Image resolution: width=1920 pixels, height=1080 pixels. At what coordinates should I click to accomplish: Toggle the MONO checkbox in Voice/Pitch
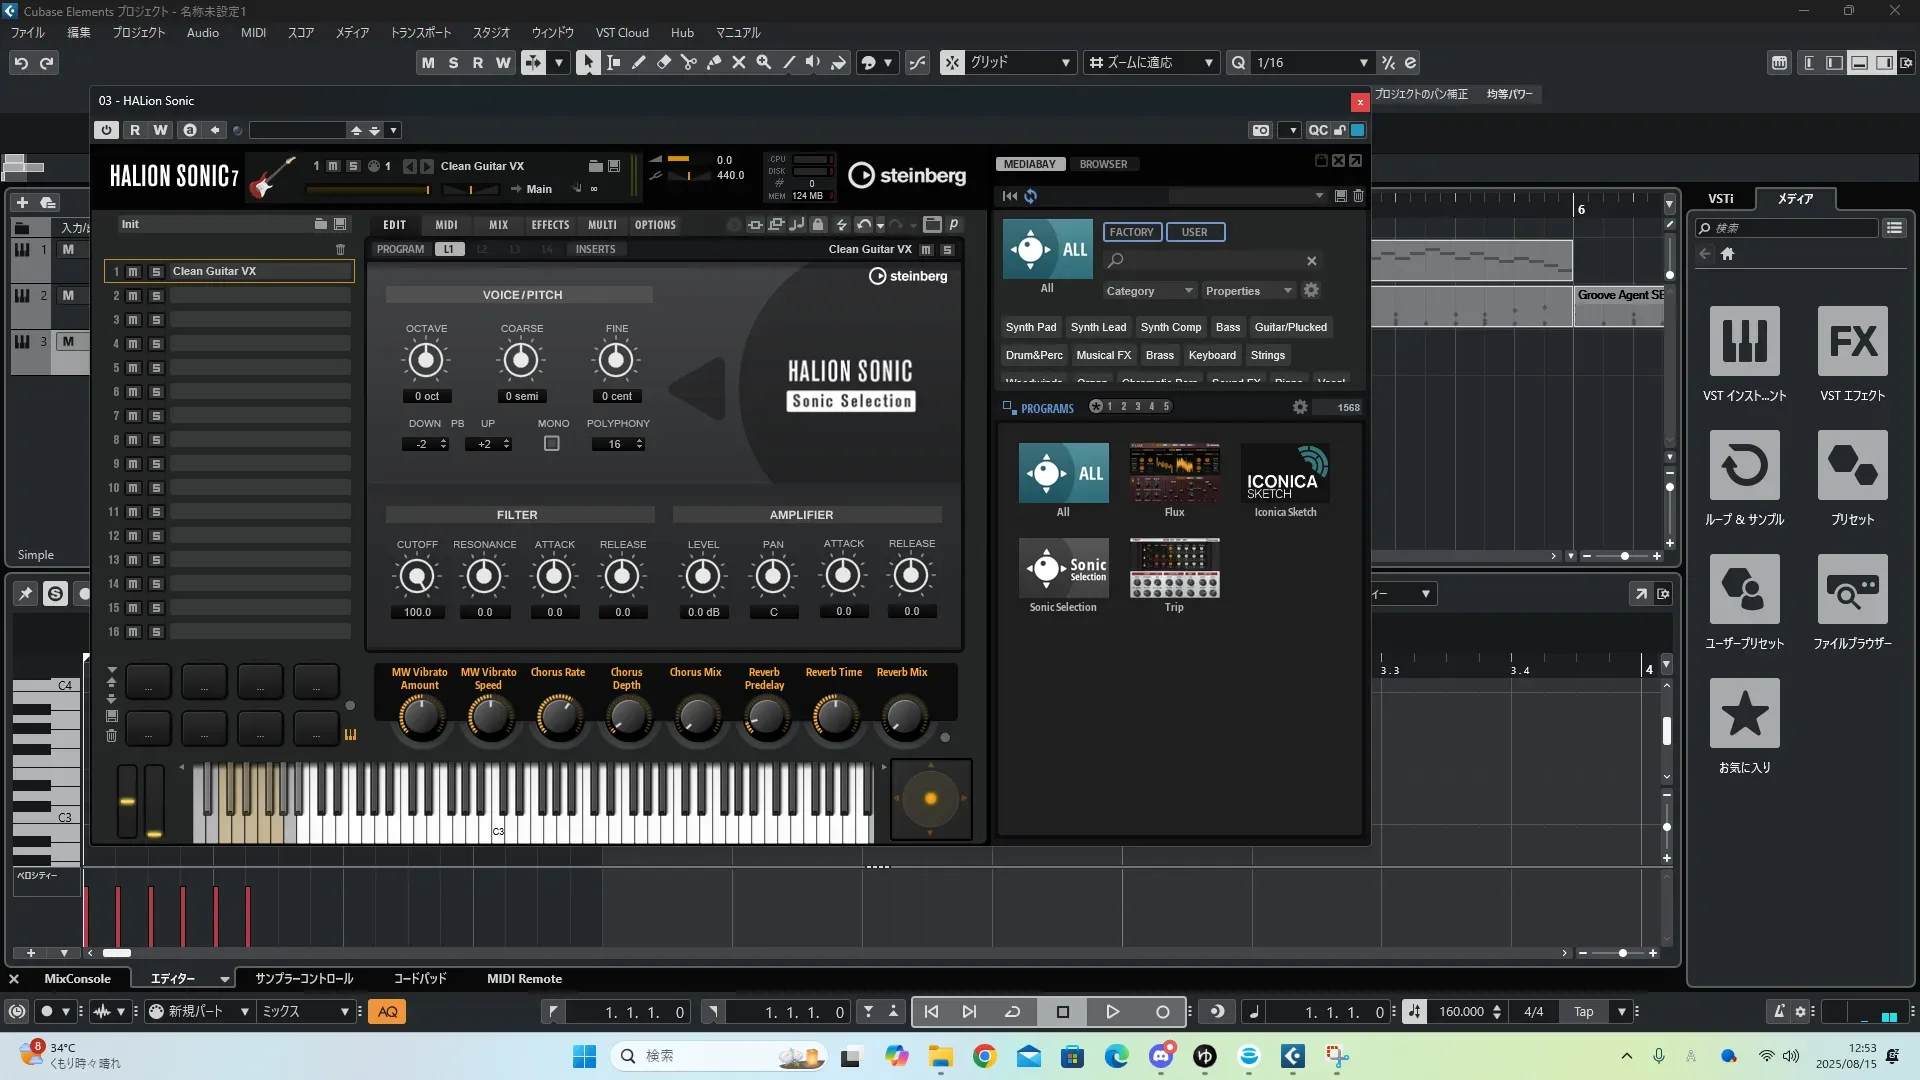[552, 444]
